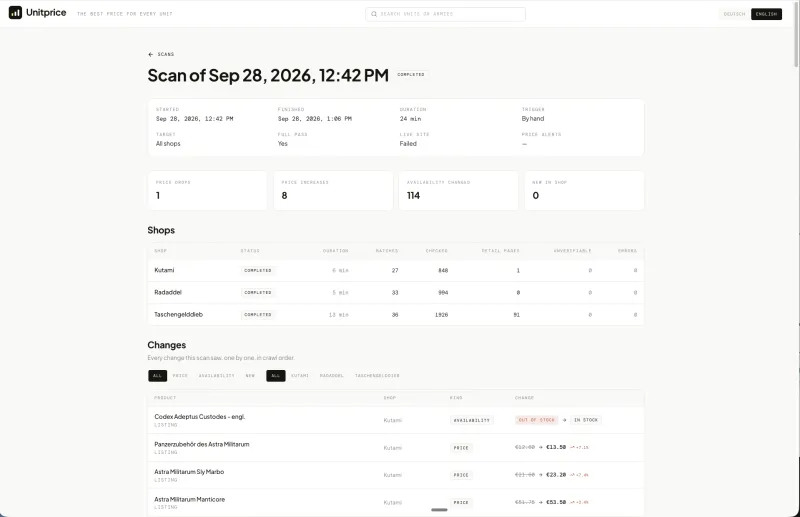Filter changes by Kutami shop
Screen dimensions: 800x517
(299, 376)
